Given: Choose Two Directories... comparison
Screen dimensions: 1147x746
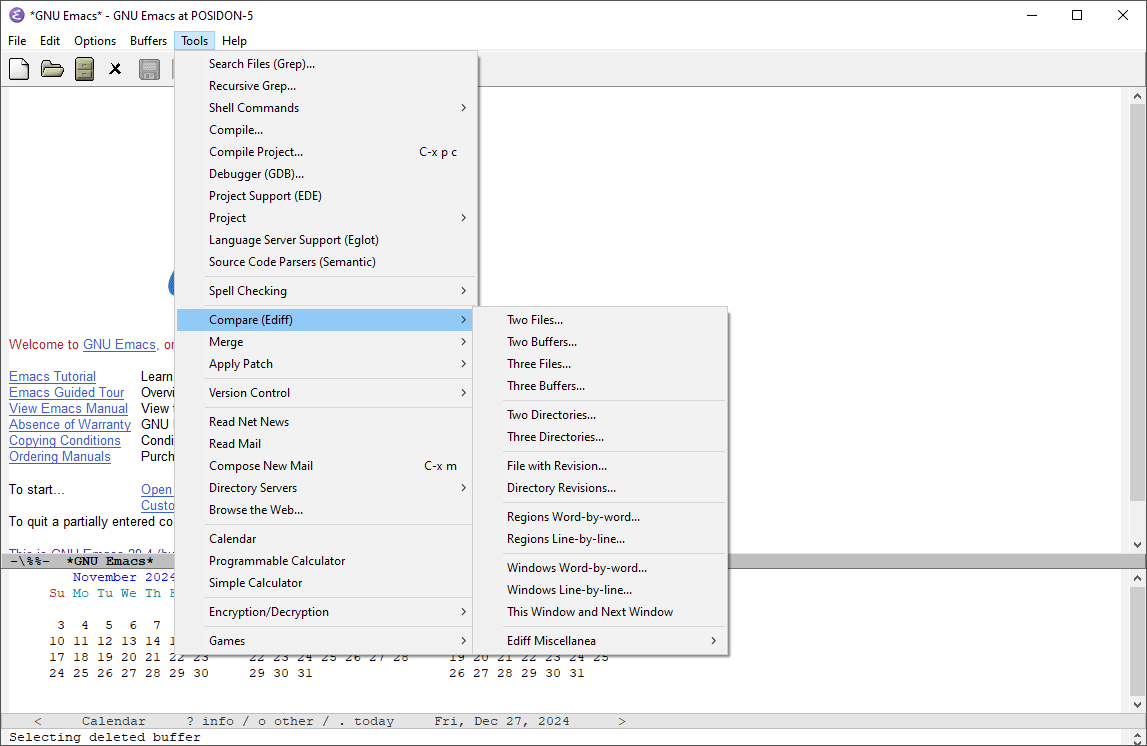Looking at the screenshot, I should (601, 415).
